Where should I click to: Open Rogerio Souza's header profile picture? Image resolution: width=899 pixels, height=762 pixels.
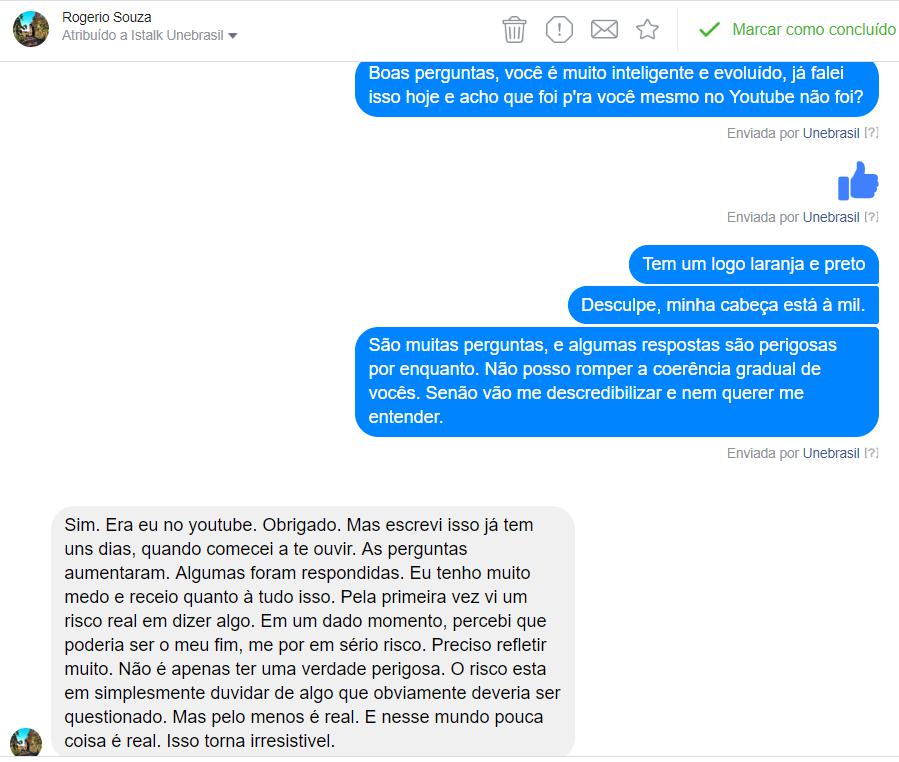click(31, 29)
